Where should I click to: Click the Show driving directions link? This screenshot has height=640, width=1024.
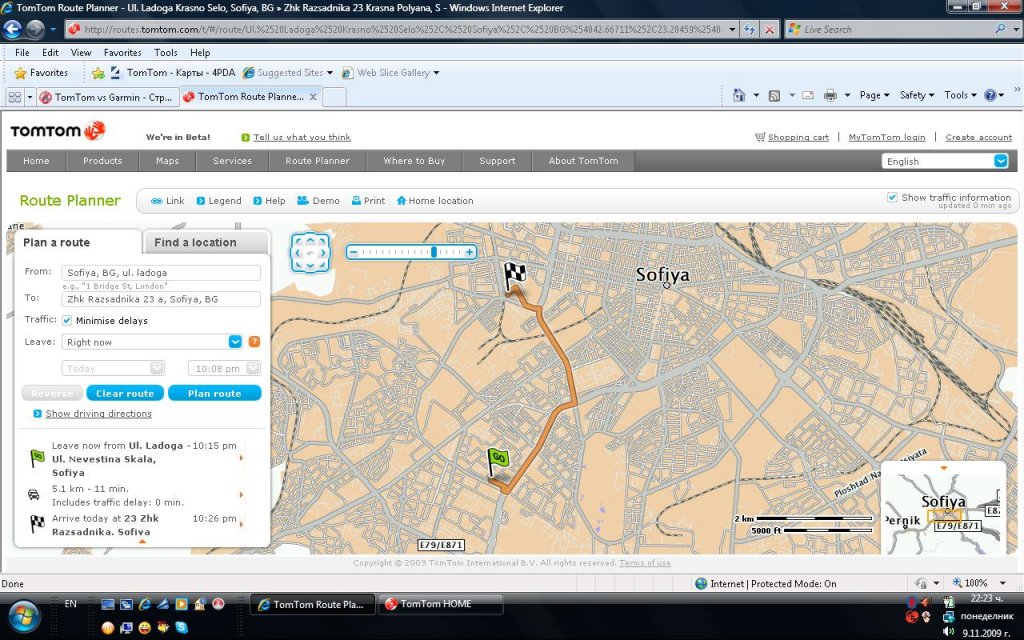(98, 414)
